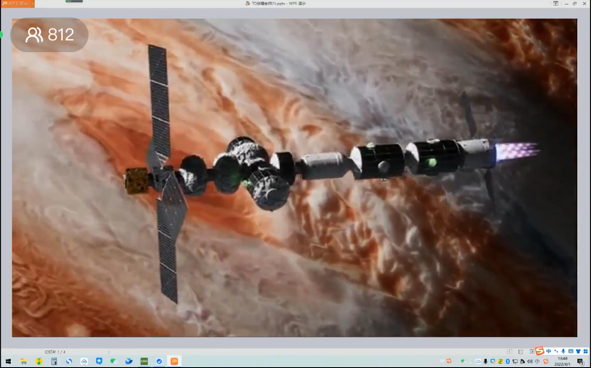The height and width of the screenshot is (368, 592).
Task: Toggle the system tray microphone icon
Action: (x=486, y=361)
